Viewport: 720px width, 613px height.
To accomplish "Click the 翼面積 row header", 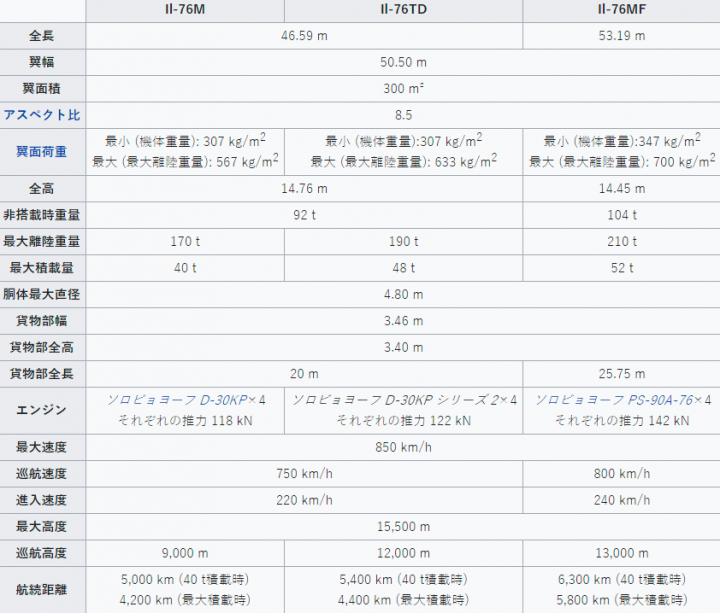I will 42,89.
